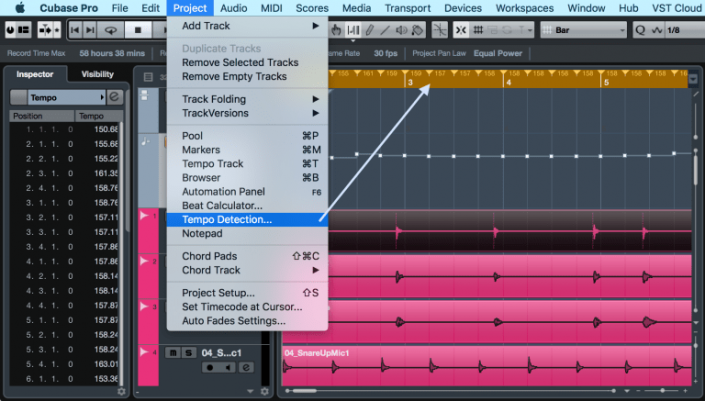Toggle monitor speaker on track 04_S...c1
Screen dimensions: 705x401
click(228, 367)
